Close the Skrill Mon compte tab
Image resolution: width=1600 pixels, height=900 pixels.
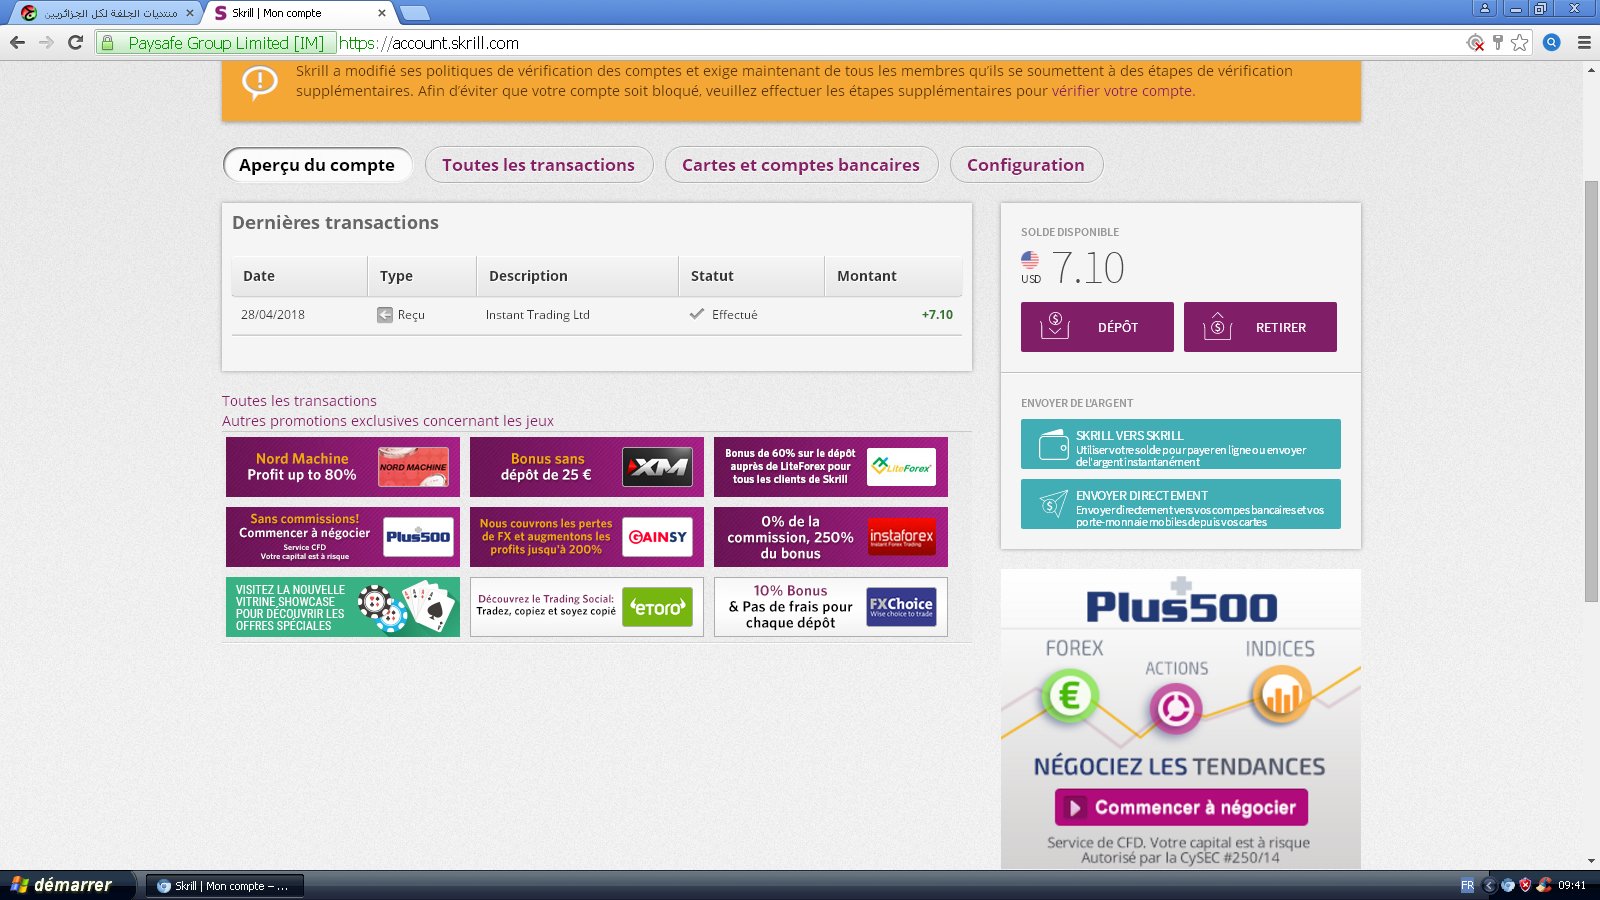[382, 13]
